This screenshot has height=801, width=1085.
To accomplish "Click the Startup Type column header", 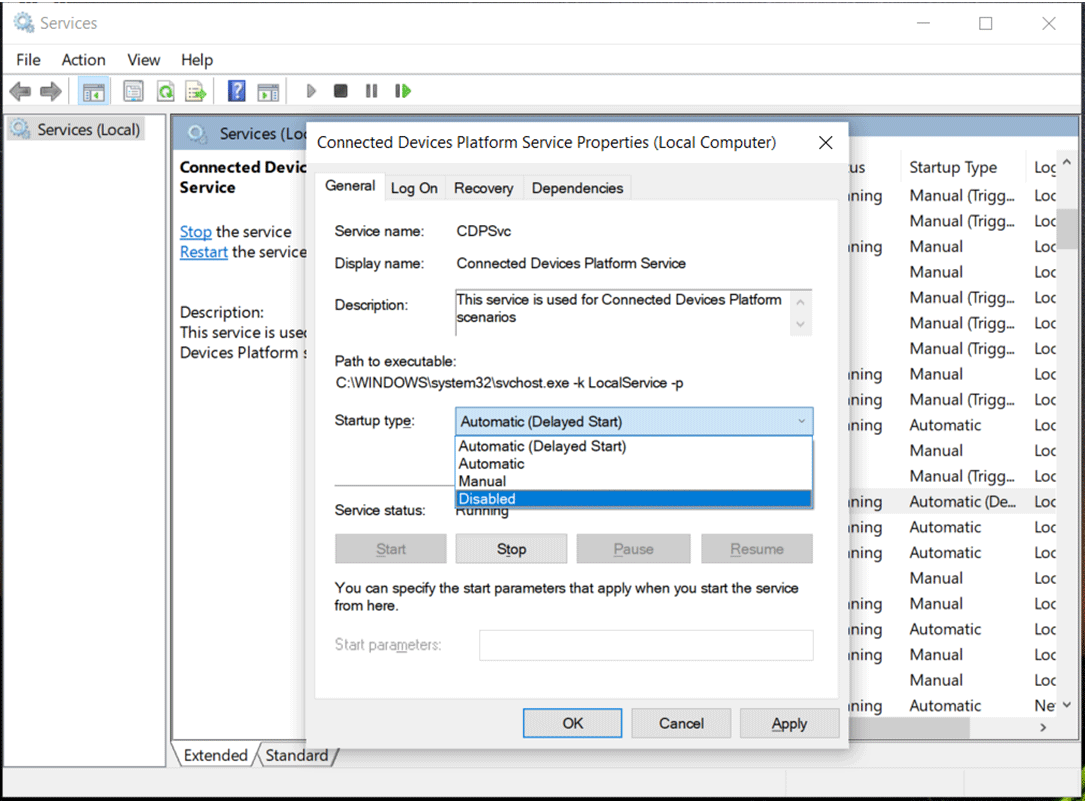I will click(953, 167).
